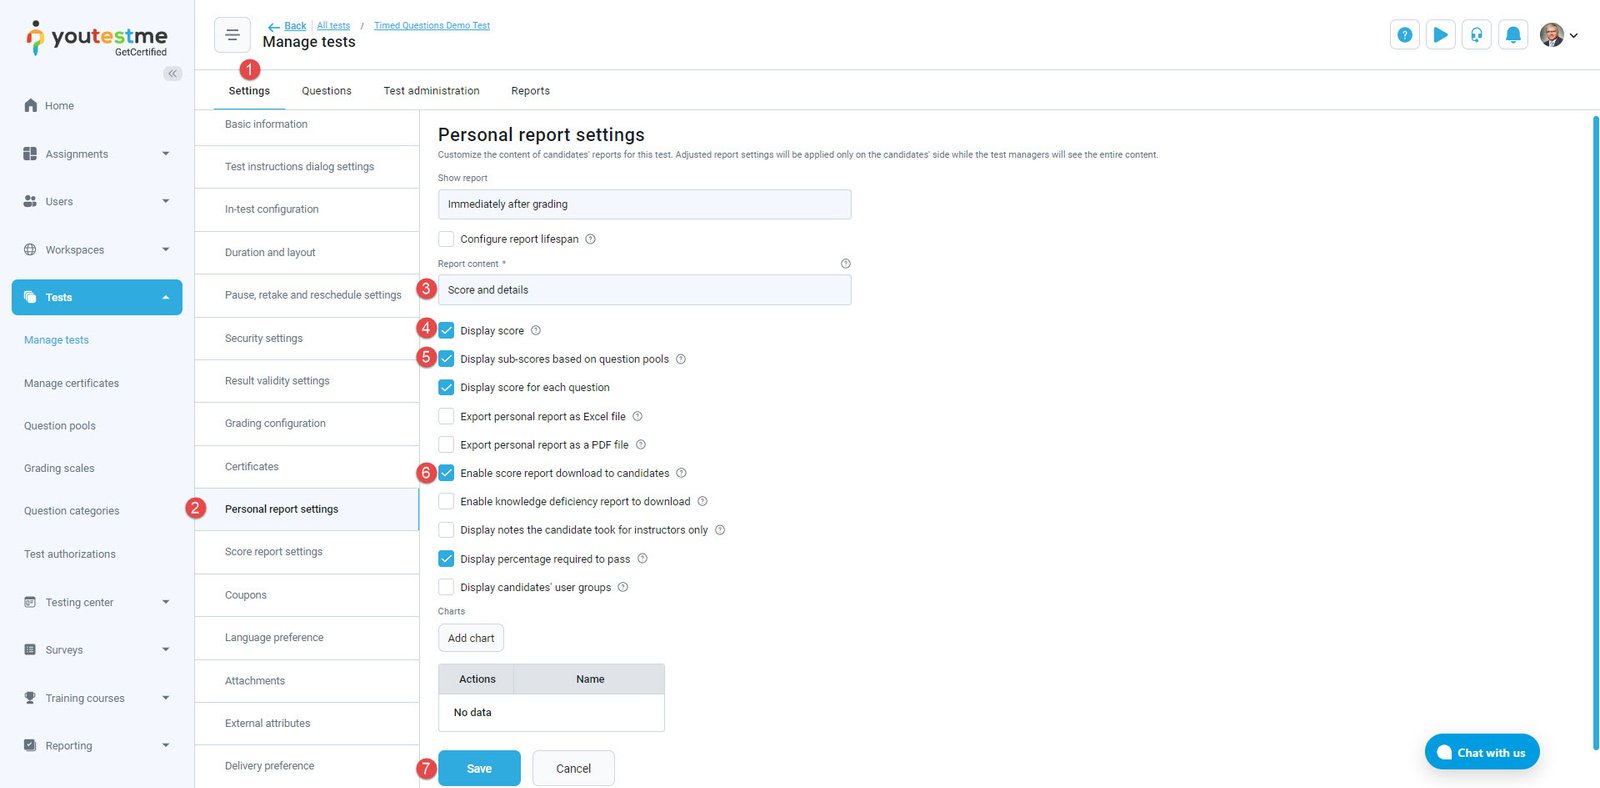Check Configure report lifespan box
Image resolution: width=1600 pixels, height=788 pixels.
point(446,239)
